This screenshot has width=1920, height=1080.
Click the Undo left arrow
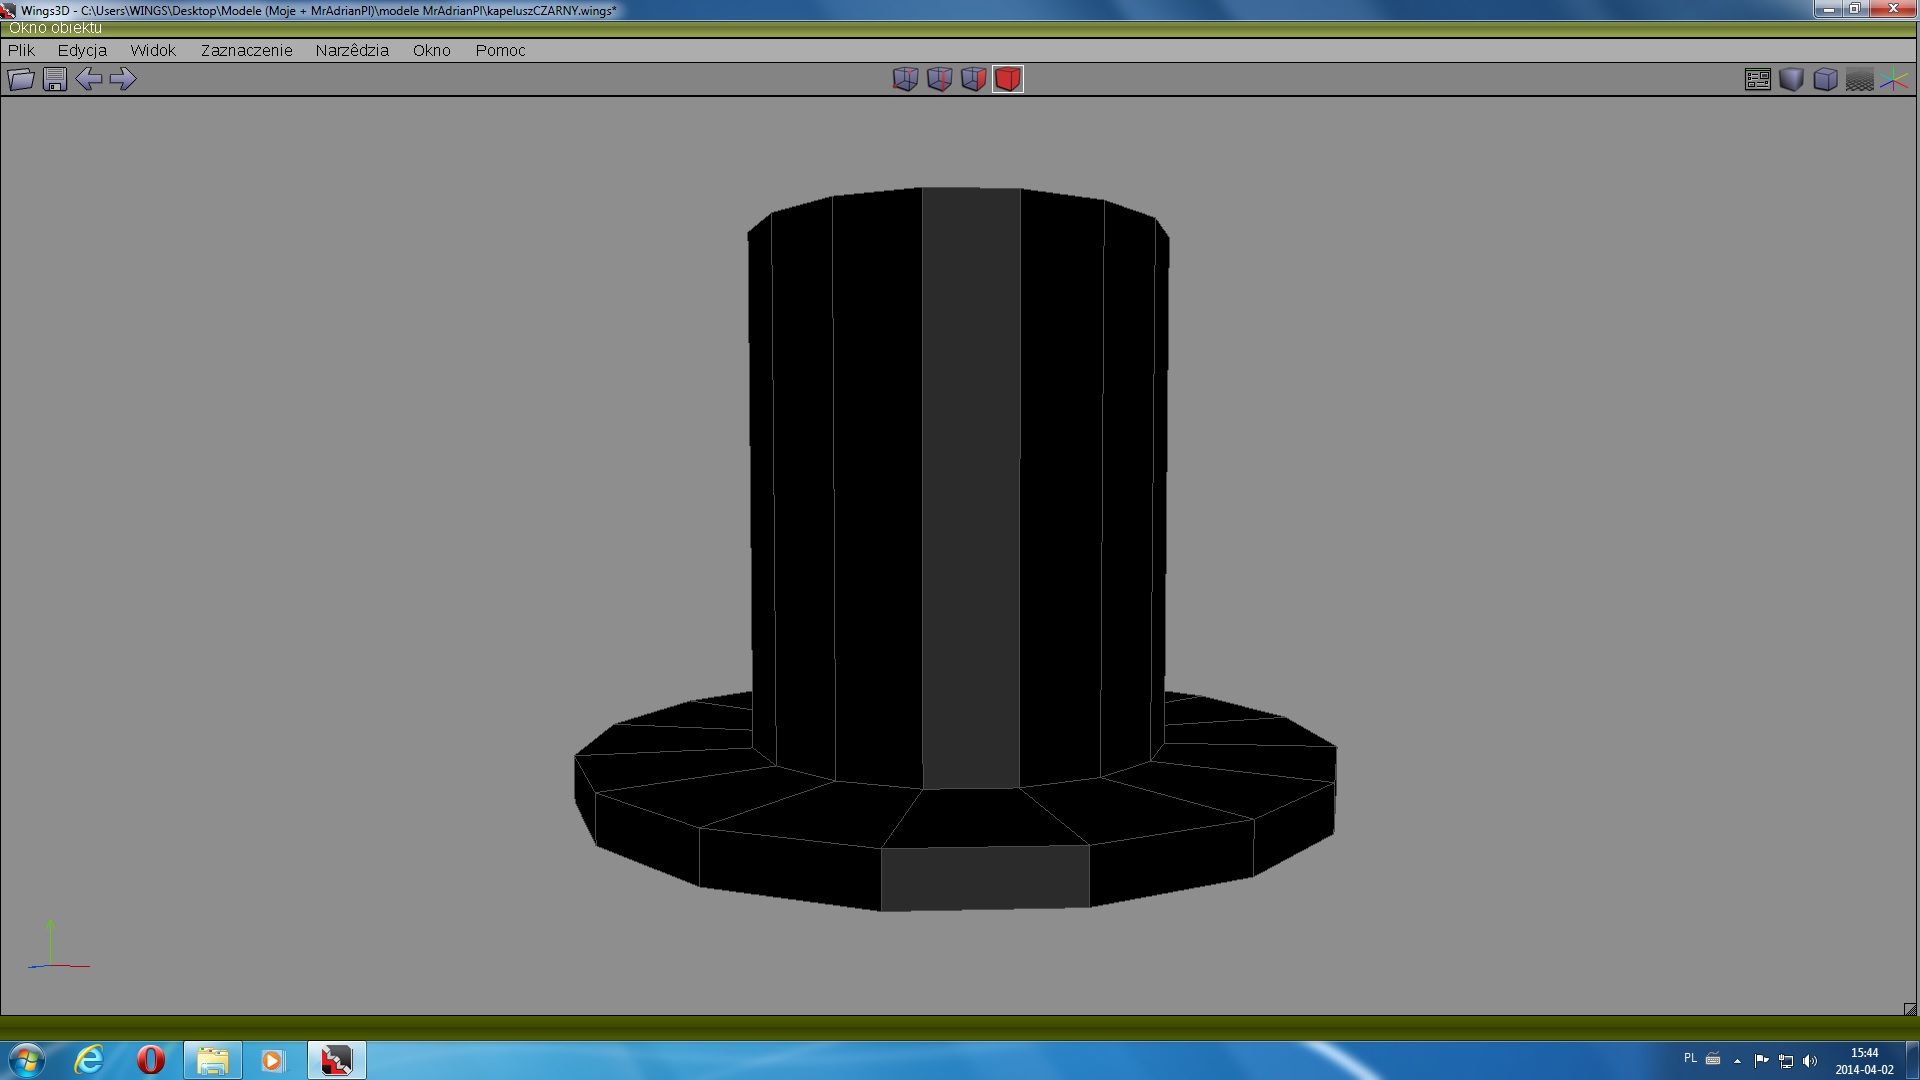[x=89, y=79]
